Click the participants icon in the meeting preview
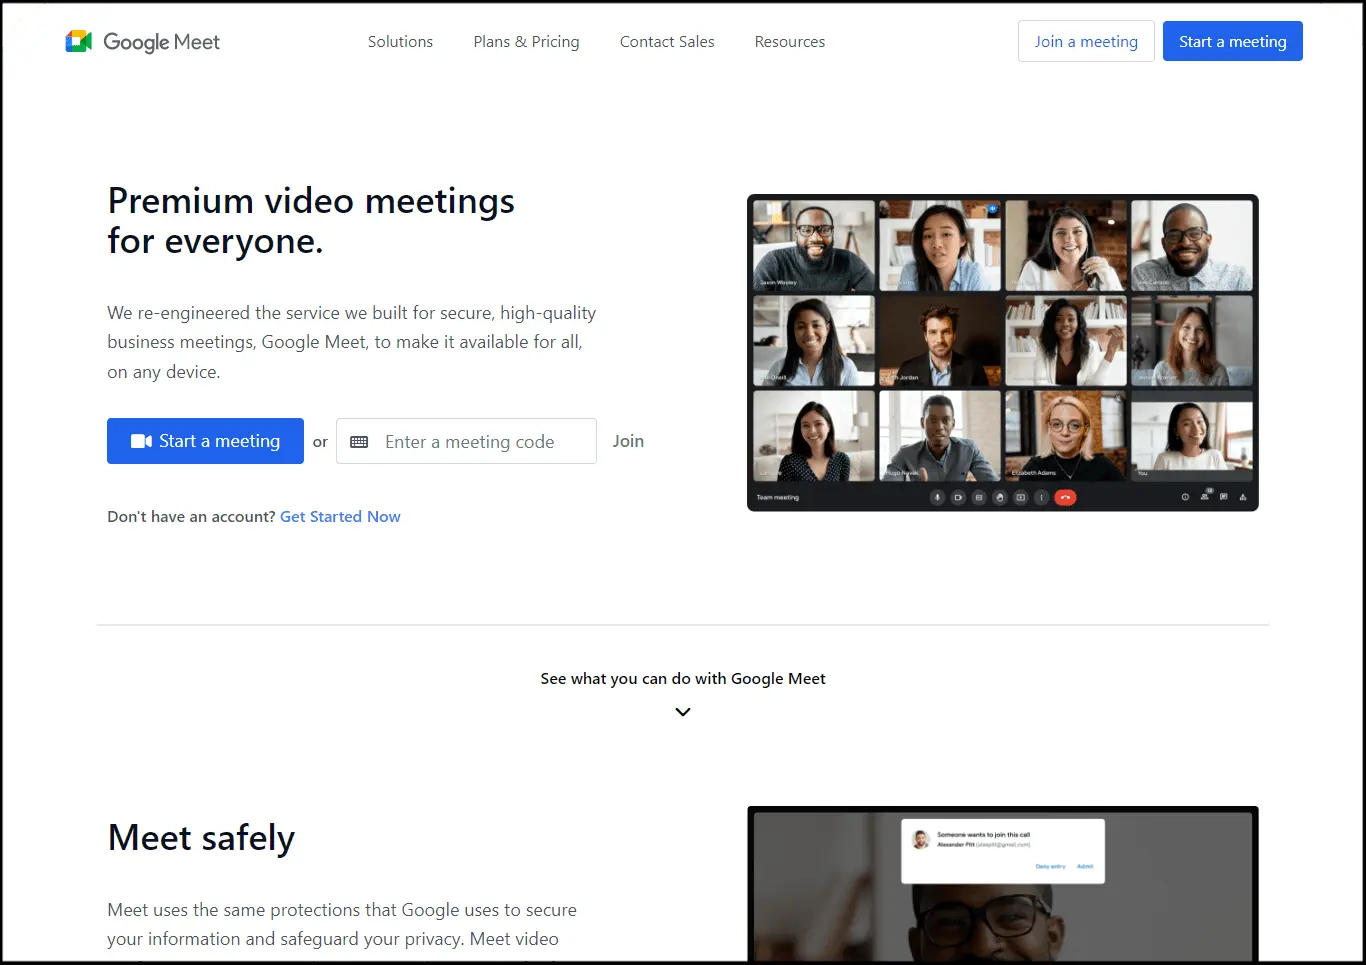 [1204, 497]
